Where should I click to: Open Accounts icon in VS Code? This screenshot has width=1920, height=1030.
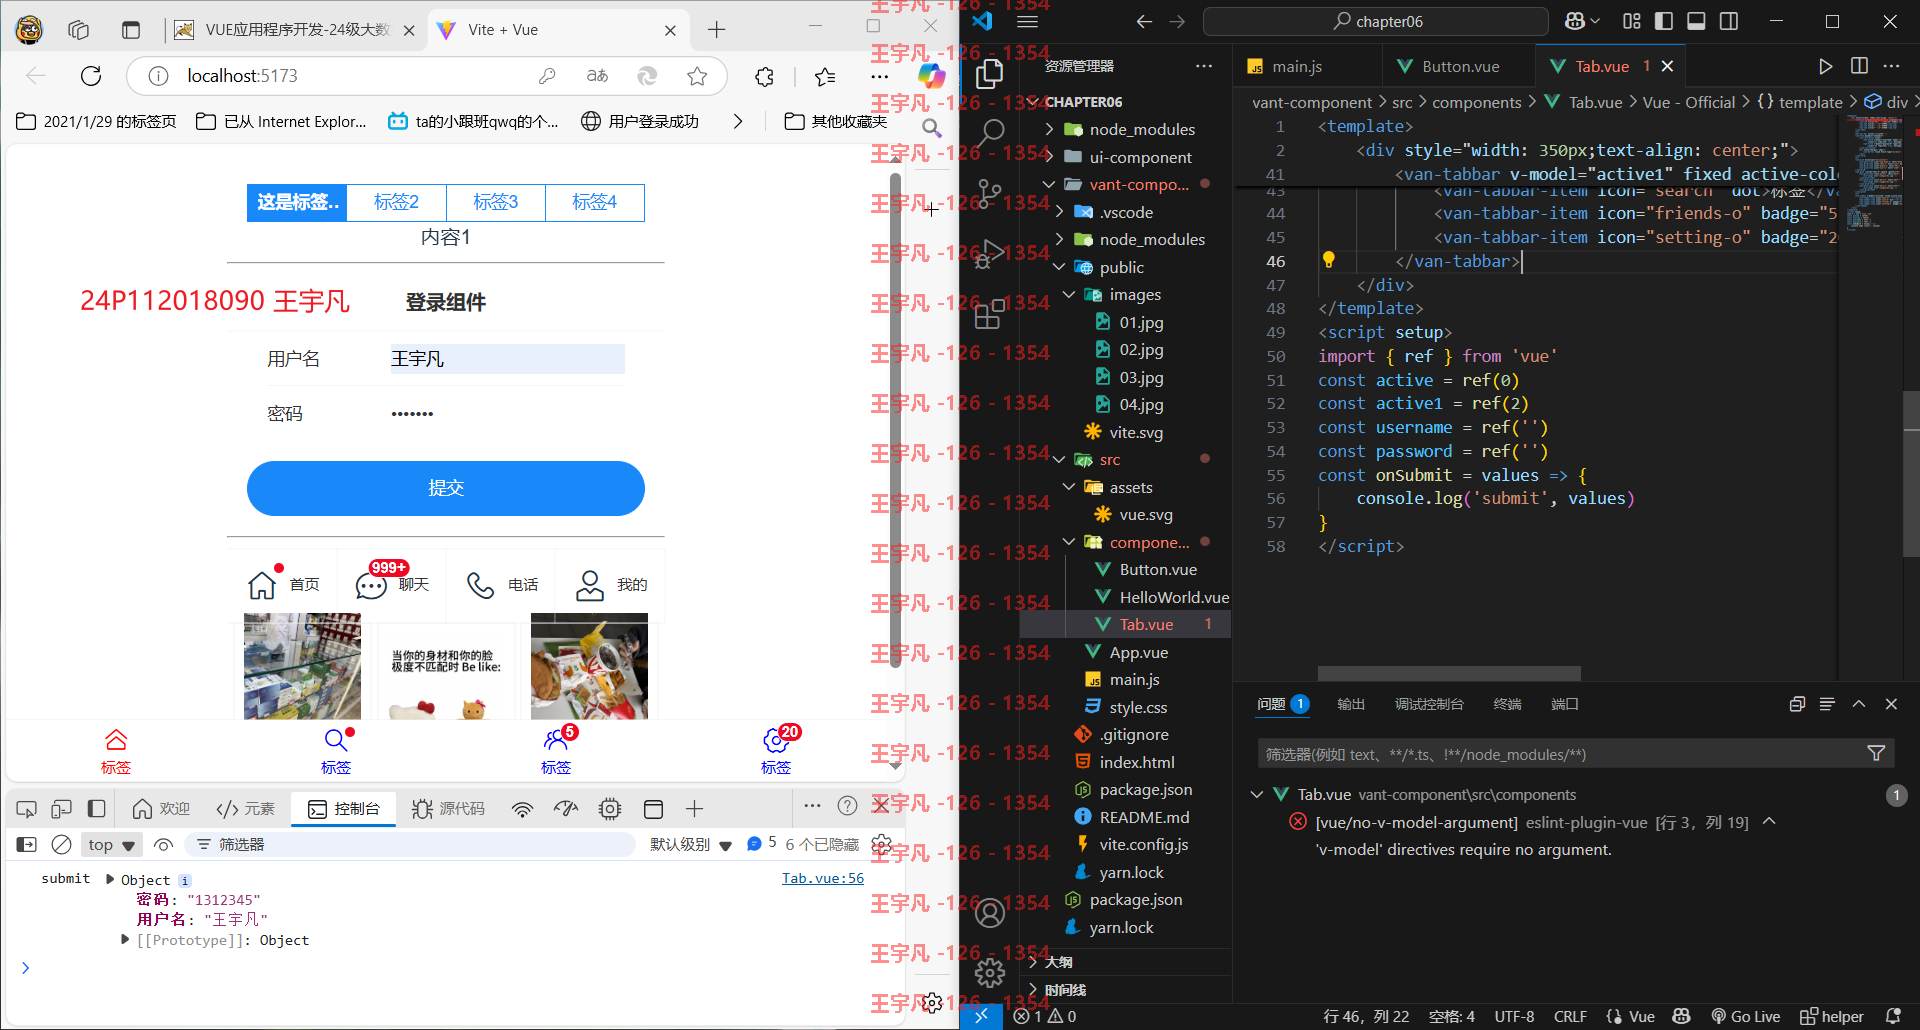tap(989, 912)
